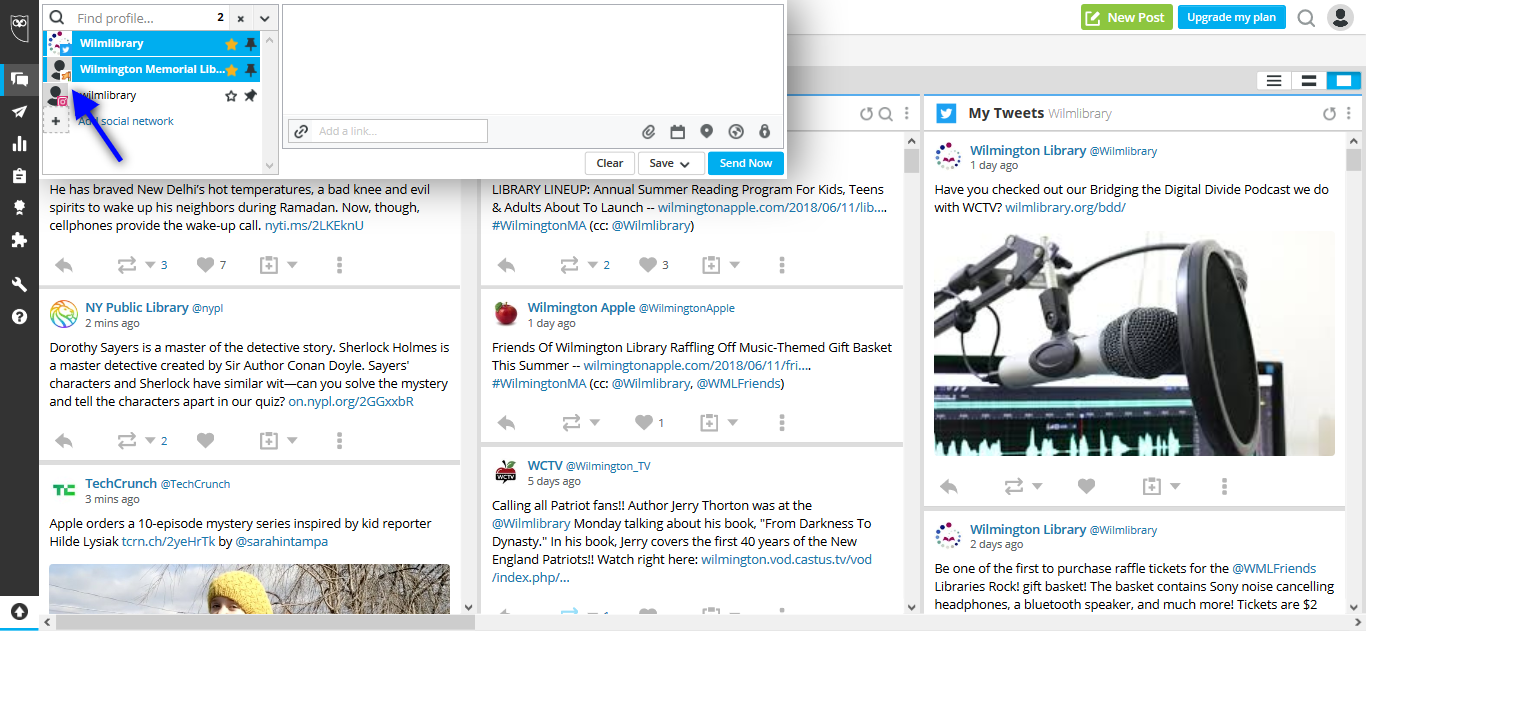Open the Help question mark icon
1525x705 pixels.
[x=19, y=317]
